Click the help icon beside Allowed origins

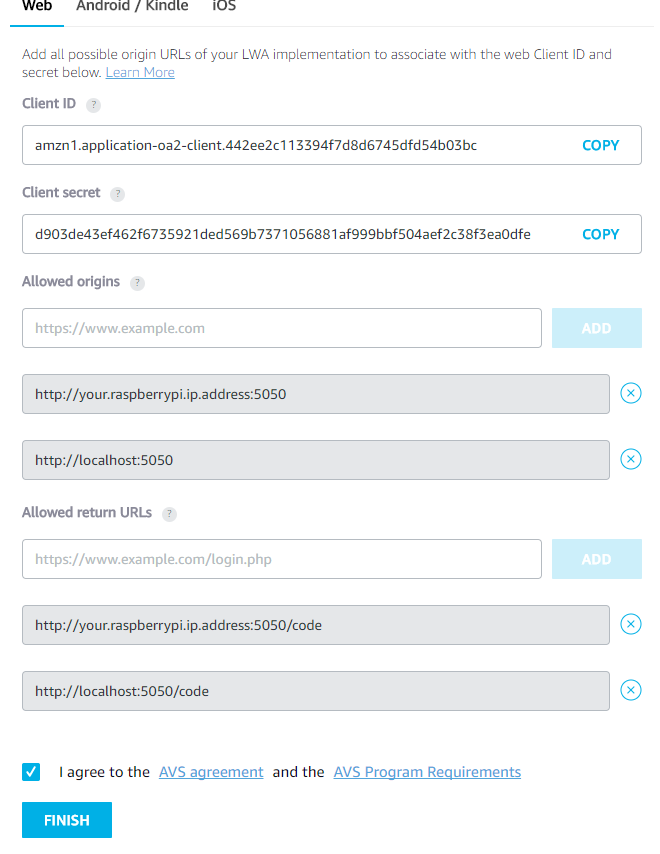tap(138, 283)
